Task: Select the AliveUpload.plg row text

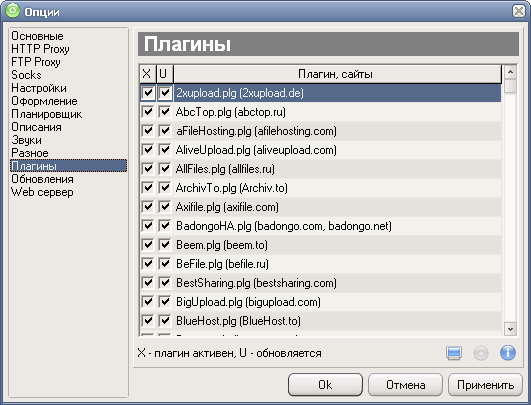Action: [256, 150]
